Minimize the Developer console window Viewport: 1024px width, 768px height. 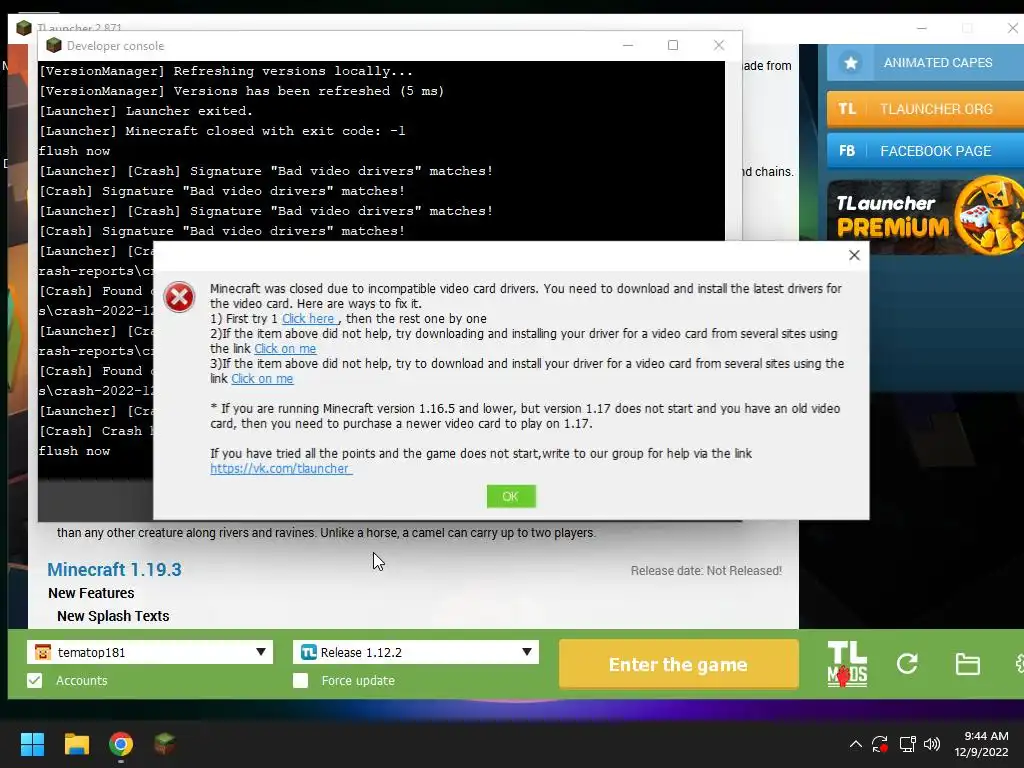coord(628,45)
